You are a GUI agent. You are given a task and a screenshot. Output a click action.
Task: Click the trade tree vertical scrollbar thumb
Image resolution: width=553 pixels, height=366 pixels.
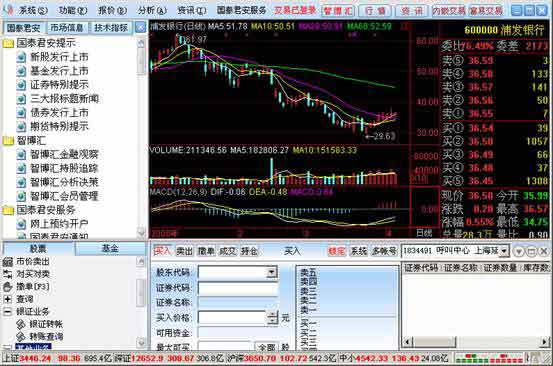coord(141,293)
